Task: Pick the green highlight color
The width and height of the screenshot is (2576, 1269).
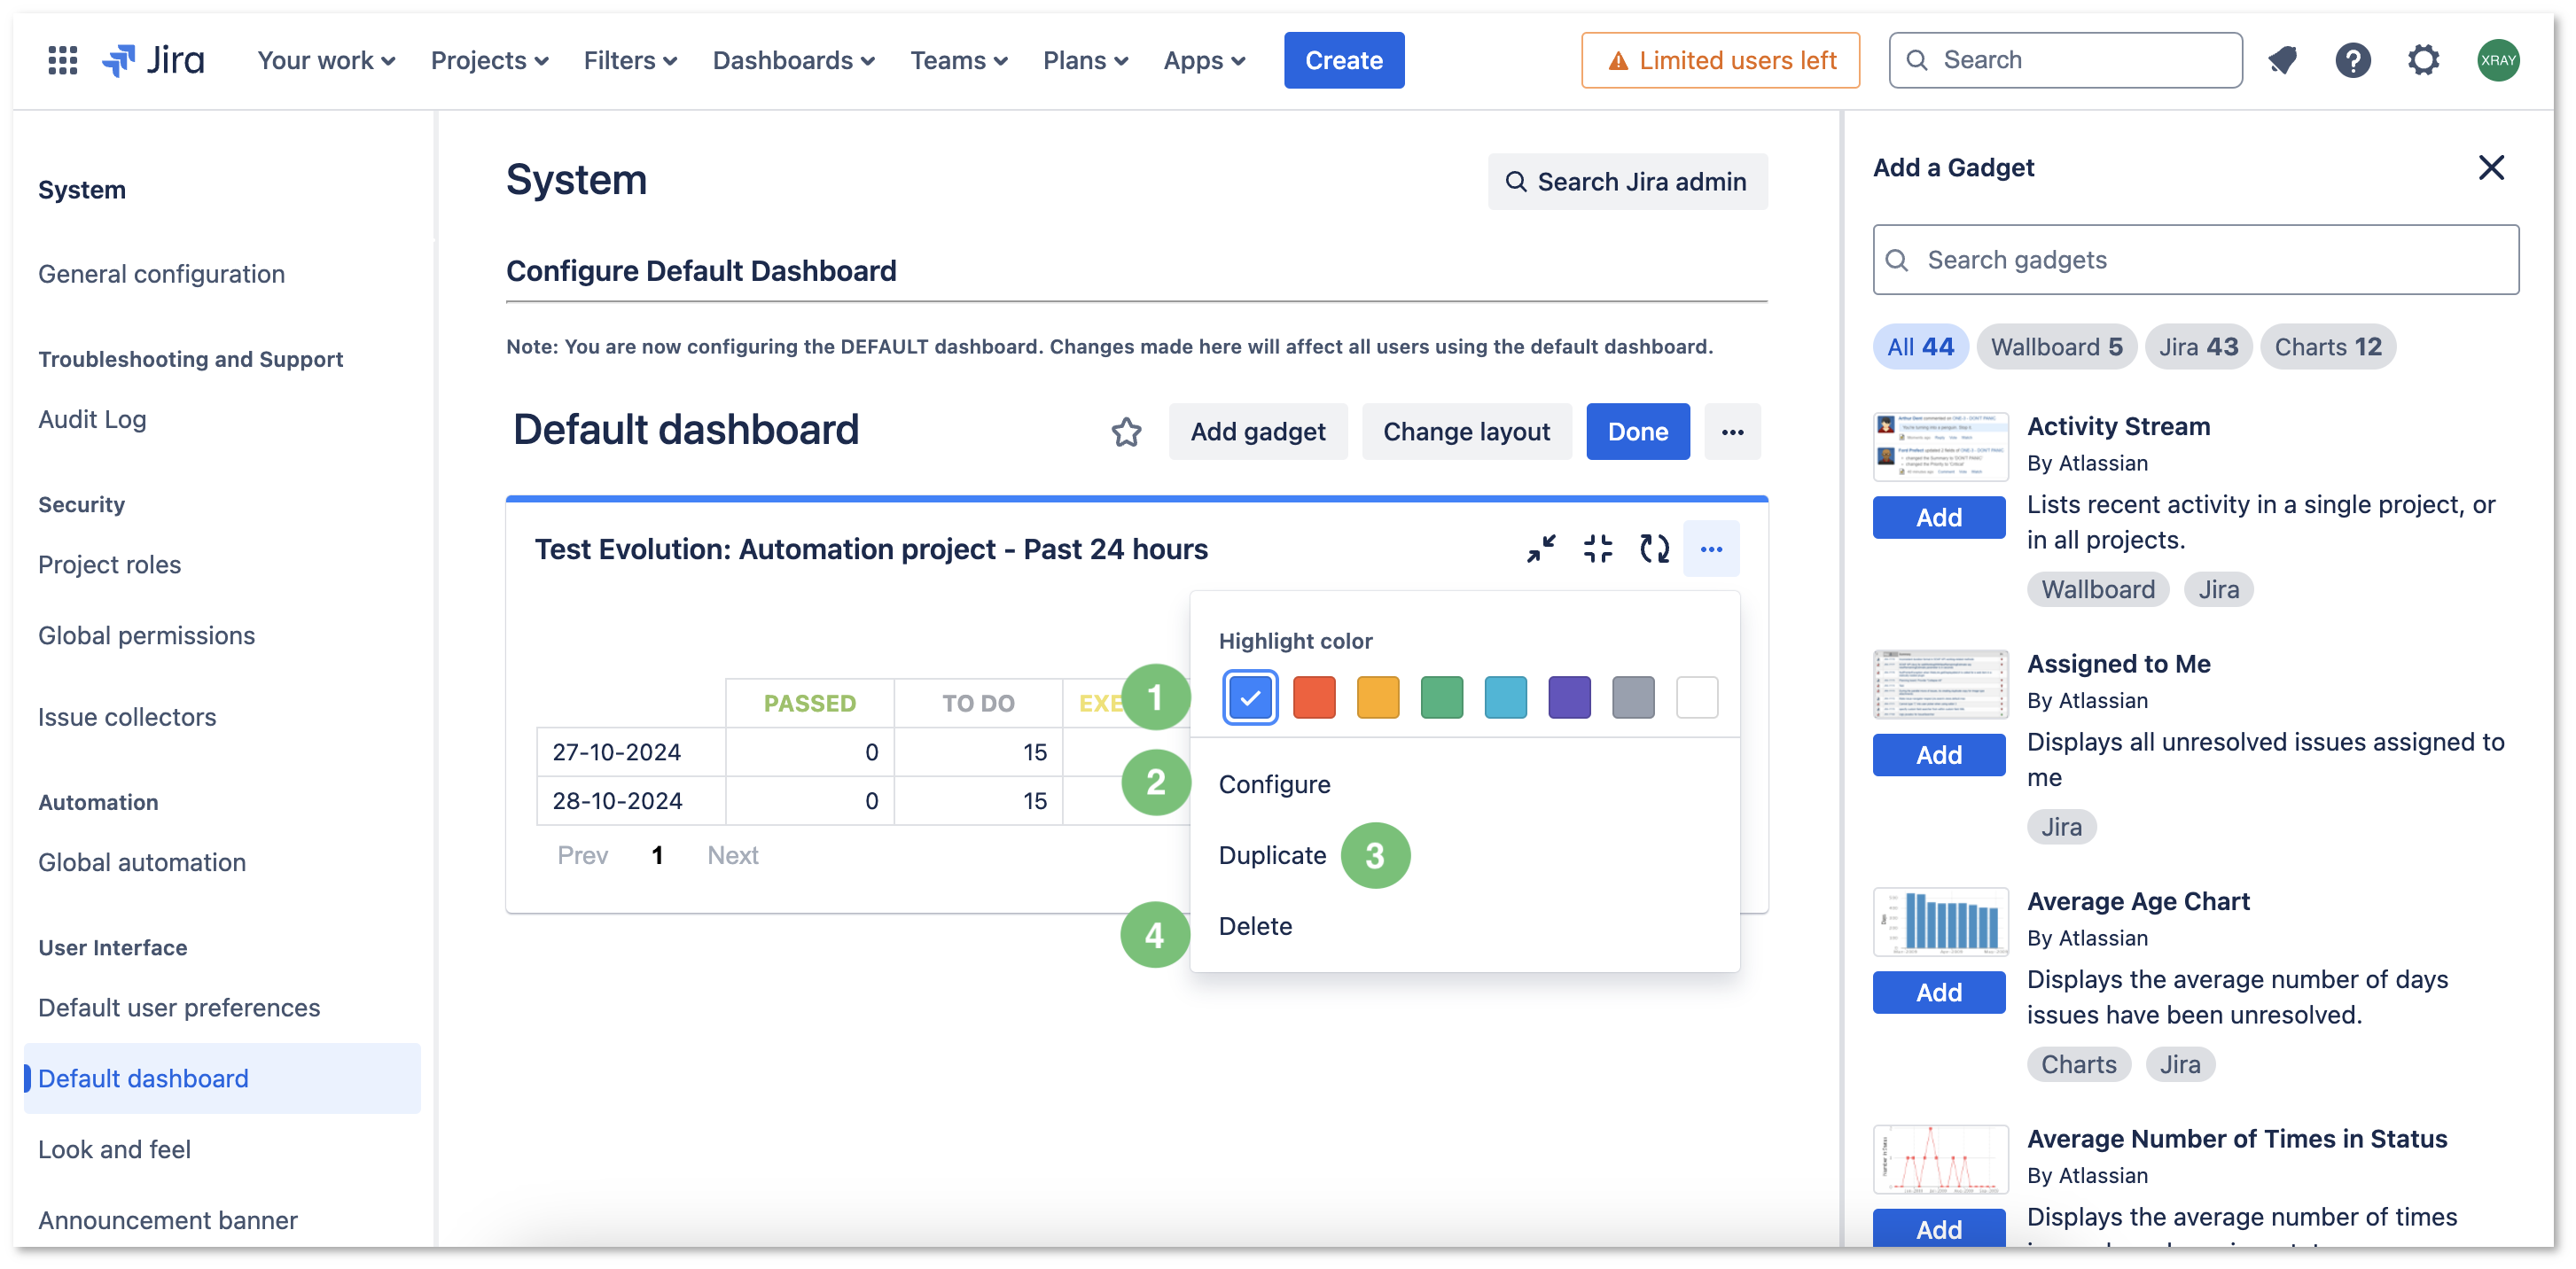Action: 1441,697
